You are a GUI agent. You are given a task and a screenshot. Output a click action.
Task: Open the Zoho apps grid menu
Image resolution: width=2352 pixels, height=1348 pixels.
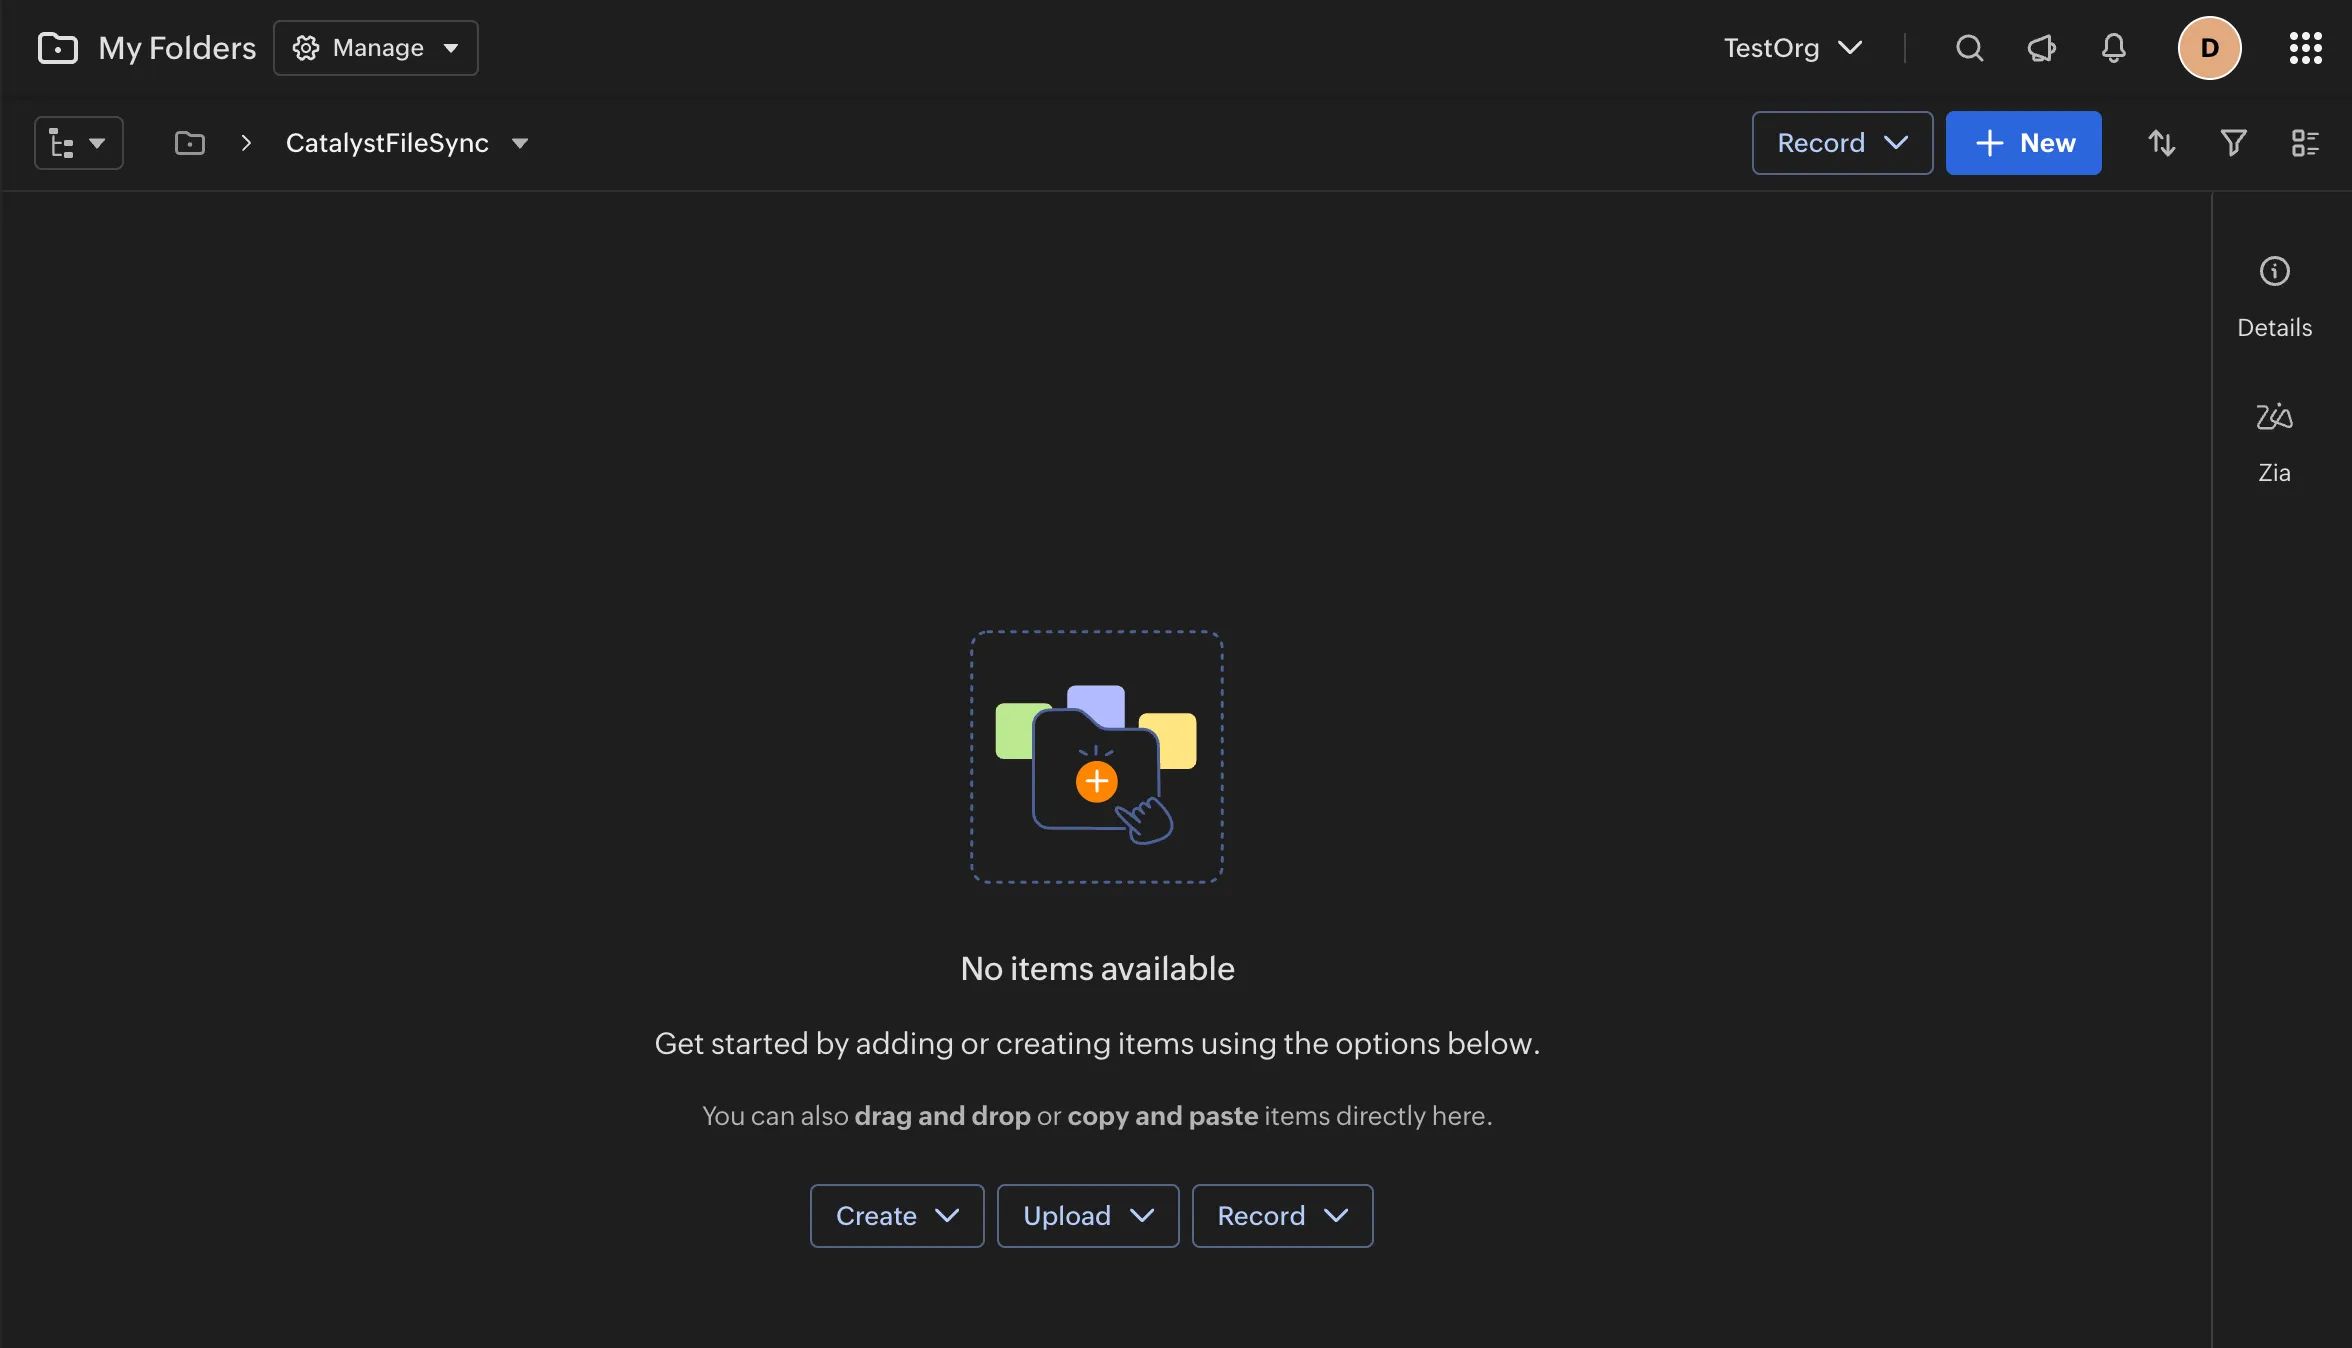[x=2305, y=47]
